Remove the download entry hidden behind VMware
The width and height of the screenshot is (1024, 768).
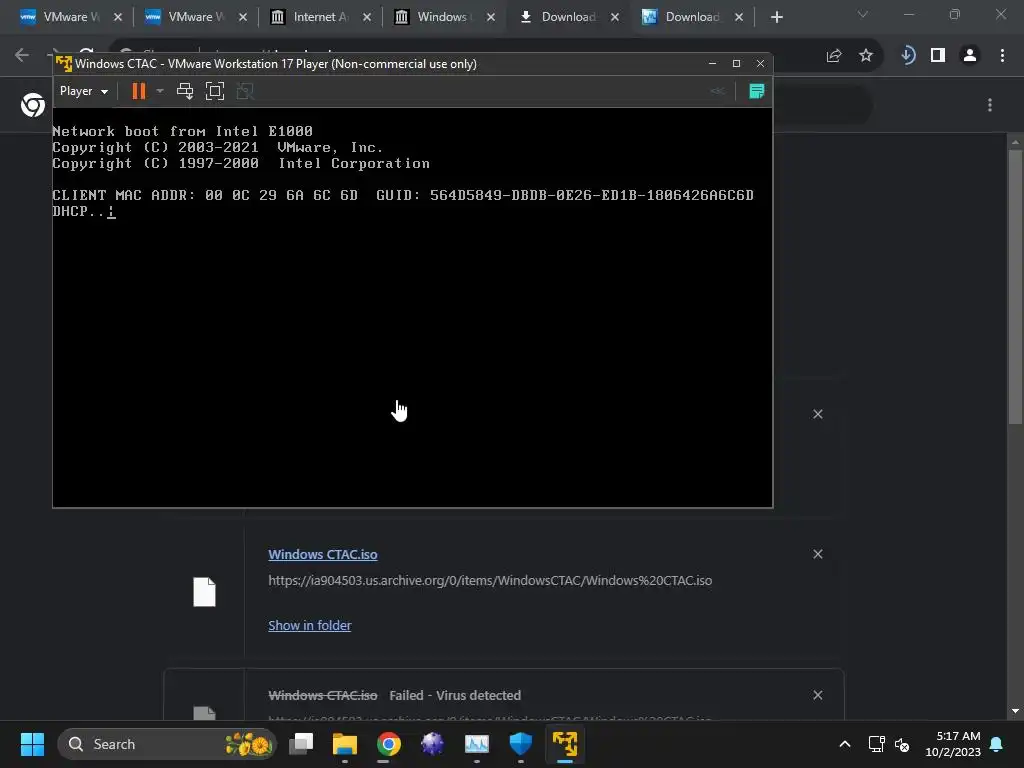click(818, 414)
